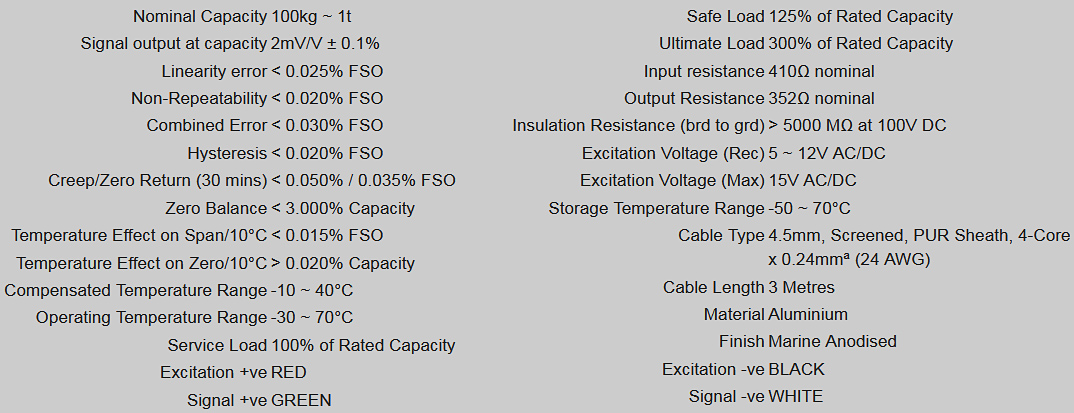Select the Ultimate Load 300% row

click(806, 44)
